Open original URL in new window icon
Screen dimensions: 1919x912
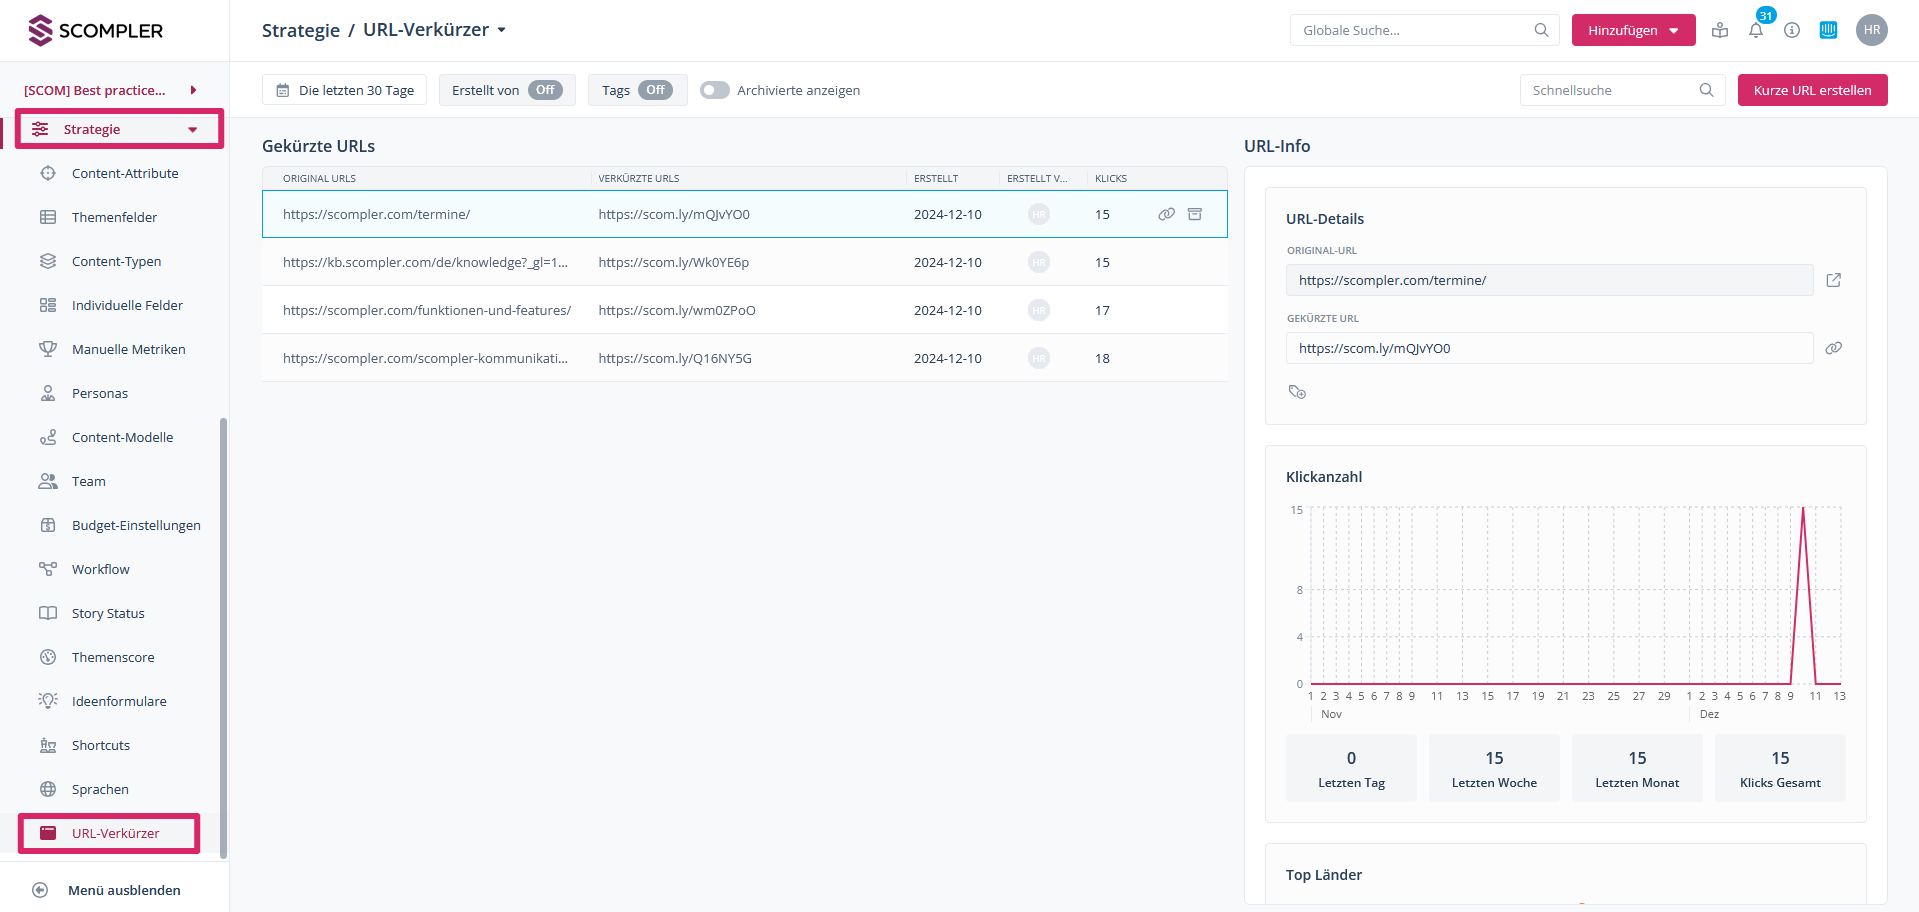1833,280
